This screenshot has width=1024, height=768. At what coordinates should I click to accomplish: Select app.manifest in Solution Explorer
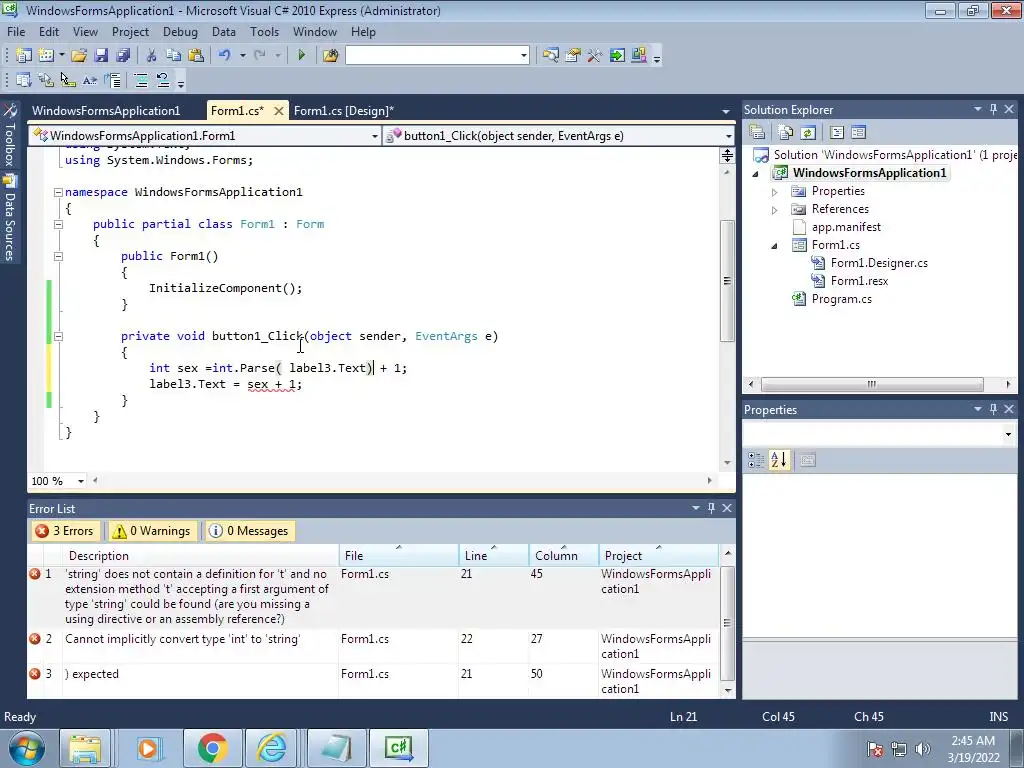[x=846, y=227]
